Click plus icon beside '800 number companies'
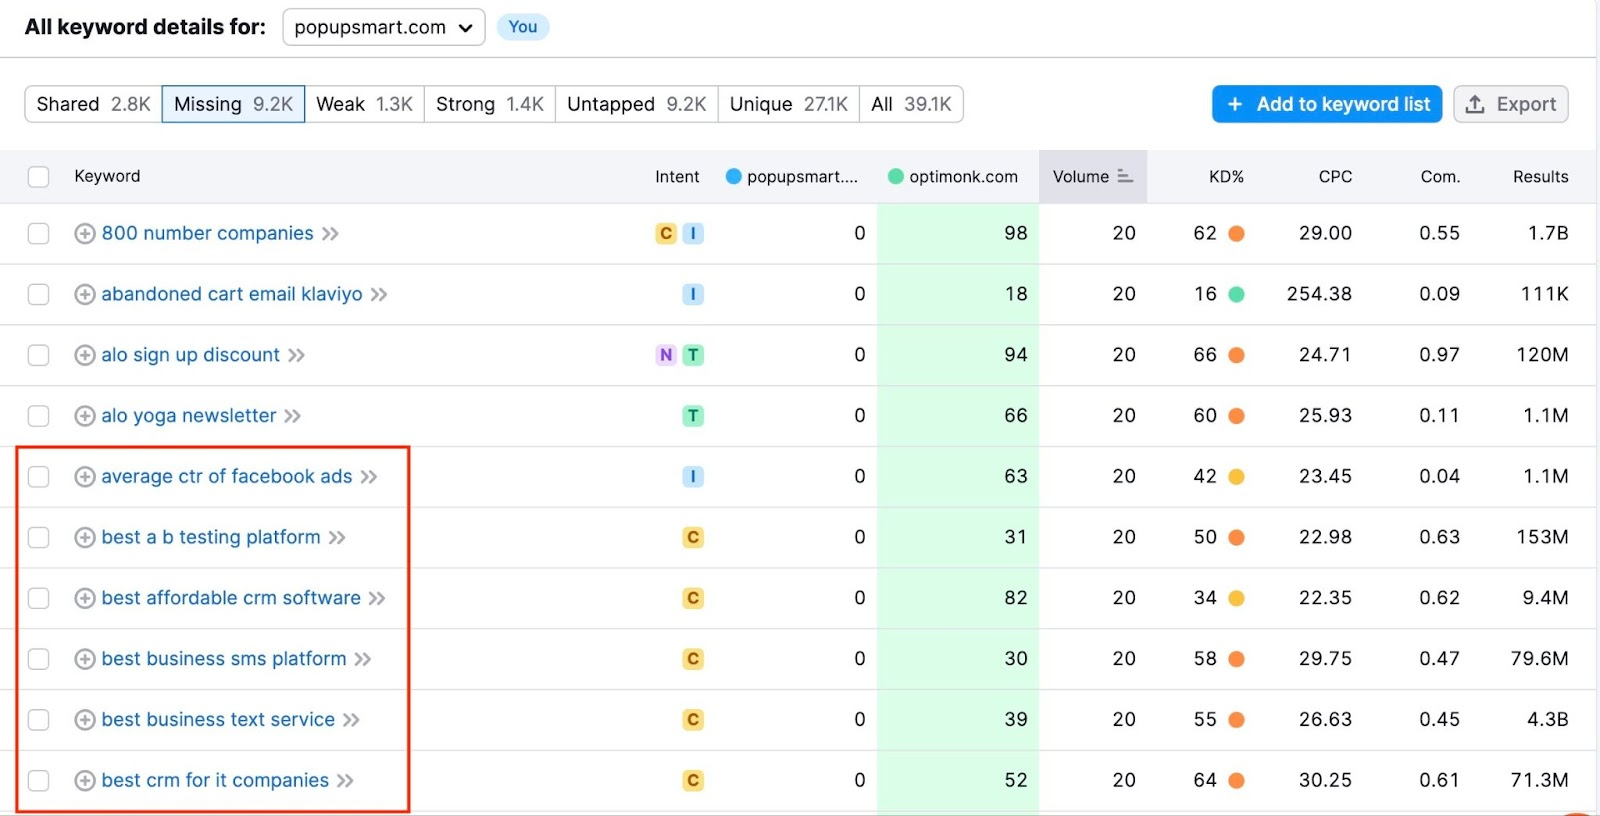The width and height of the screenshot is (1600, 816). pos(85,234)
